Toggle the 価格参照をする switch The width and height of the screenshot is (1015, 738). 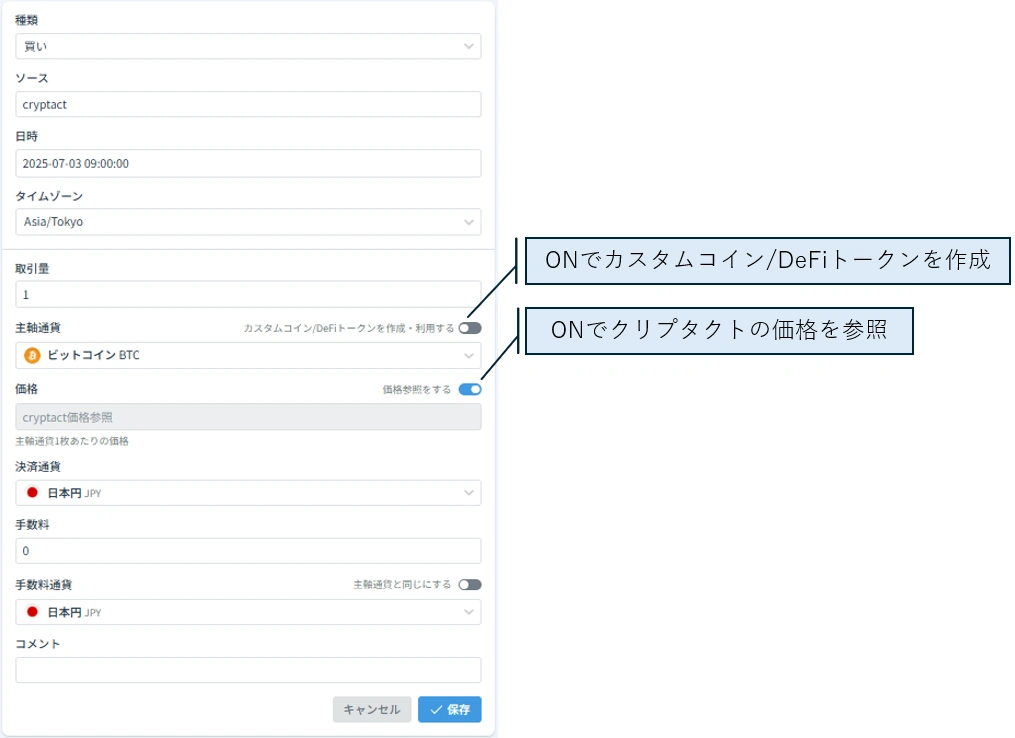tap(470, 389)
